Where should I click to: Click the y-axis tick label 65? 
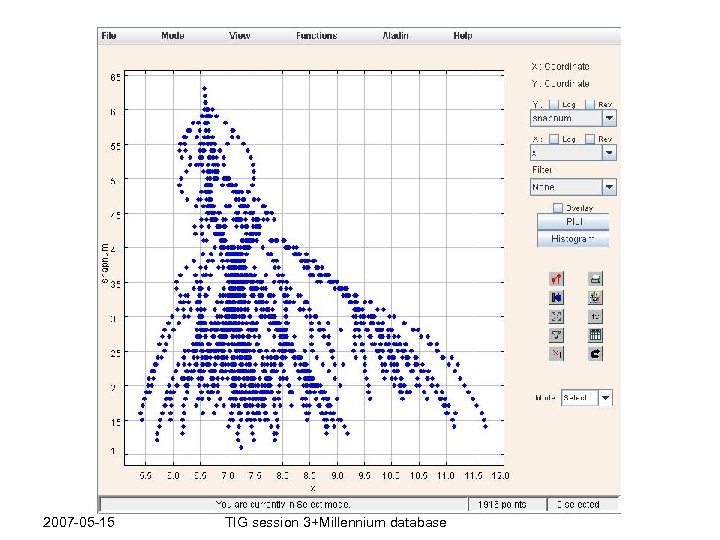[115, 77]
